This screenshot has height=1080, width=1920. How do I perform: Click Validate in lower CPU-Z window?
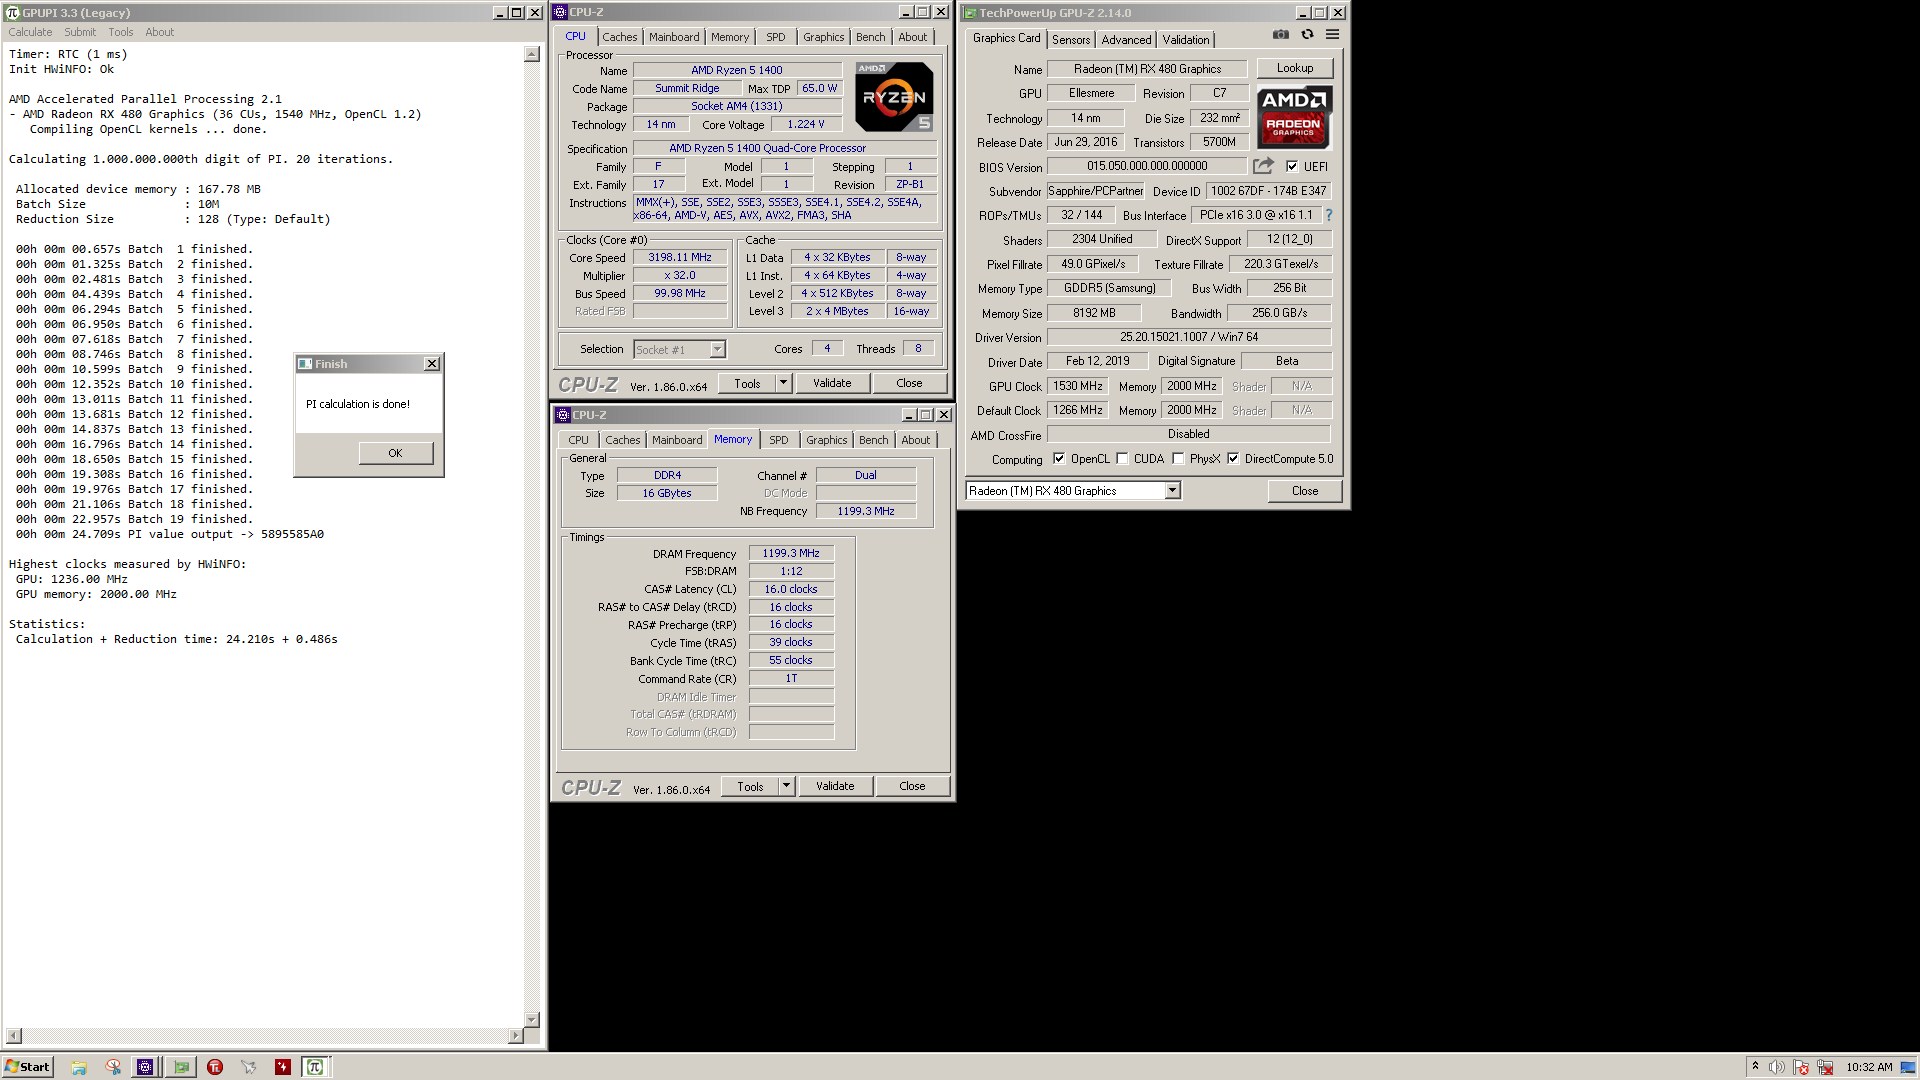coord(835,786)
